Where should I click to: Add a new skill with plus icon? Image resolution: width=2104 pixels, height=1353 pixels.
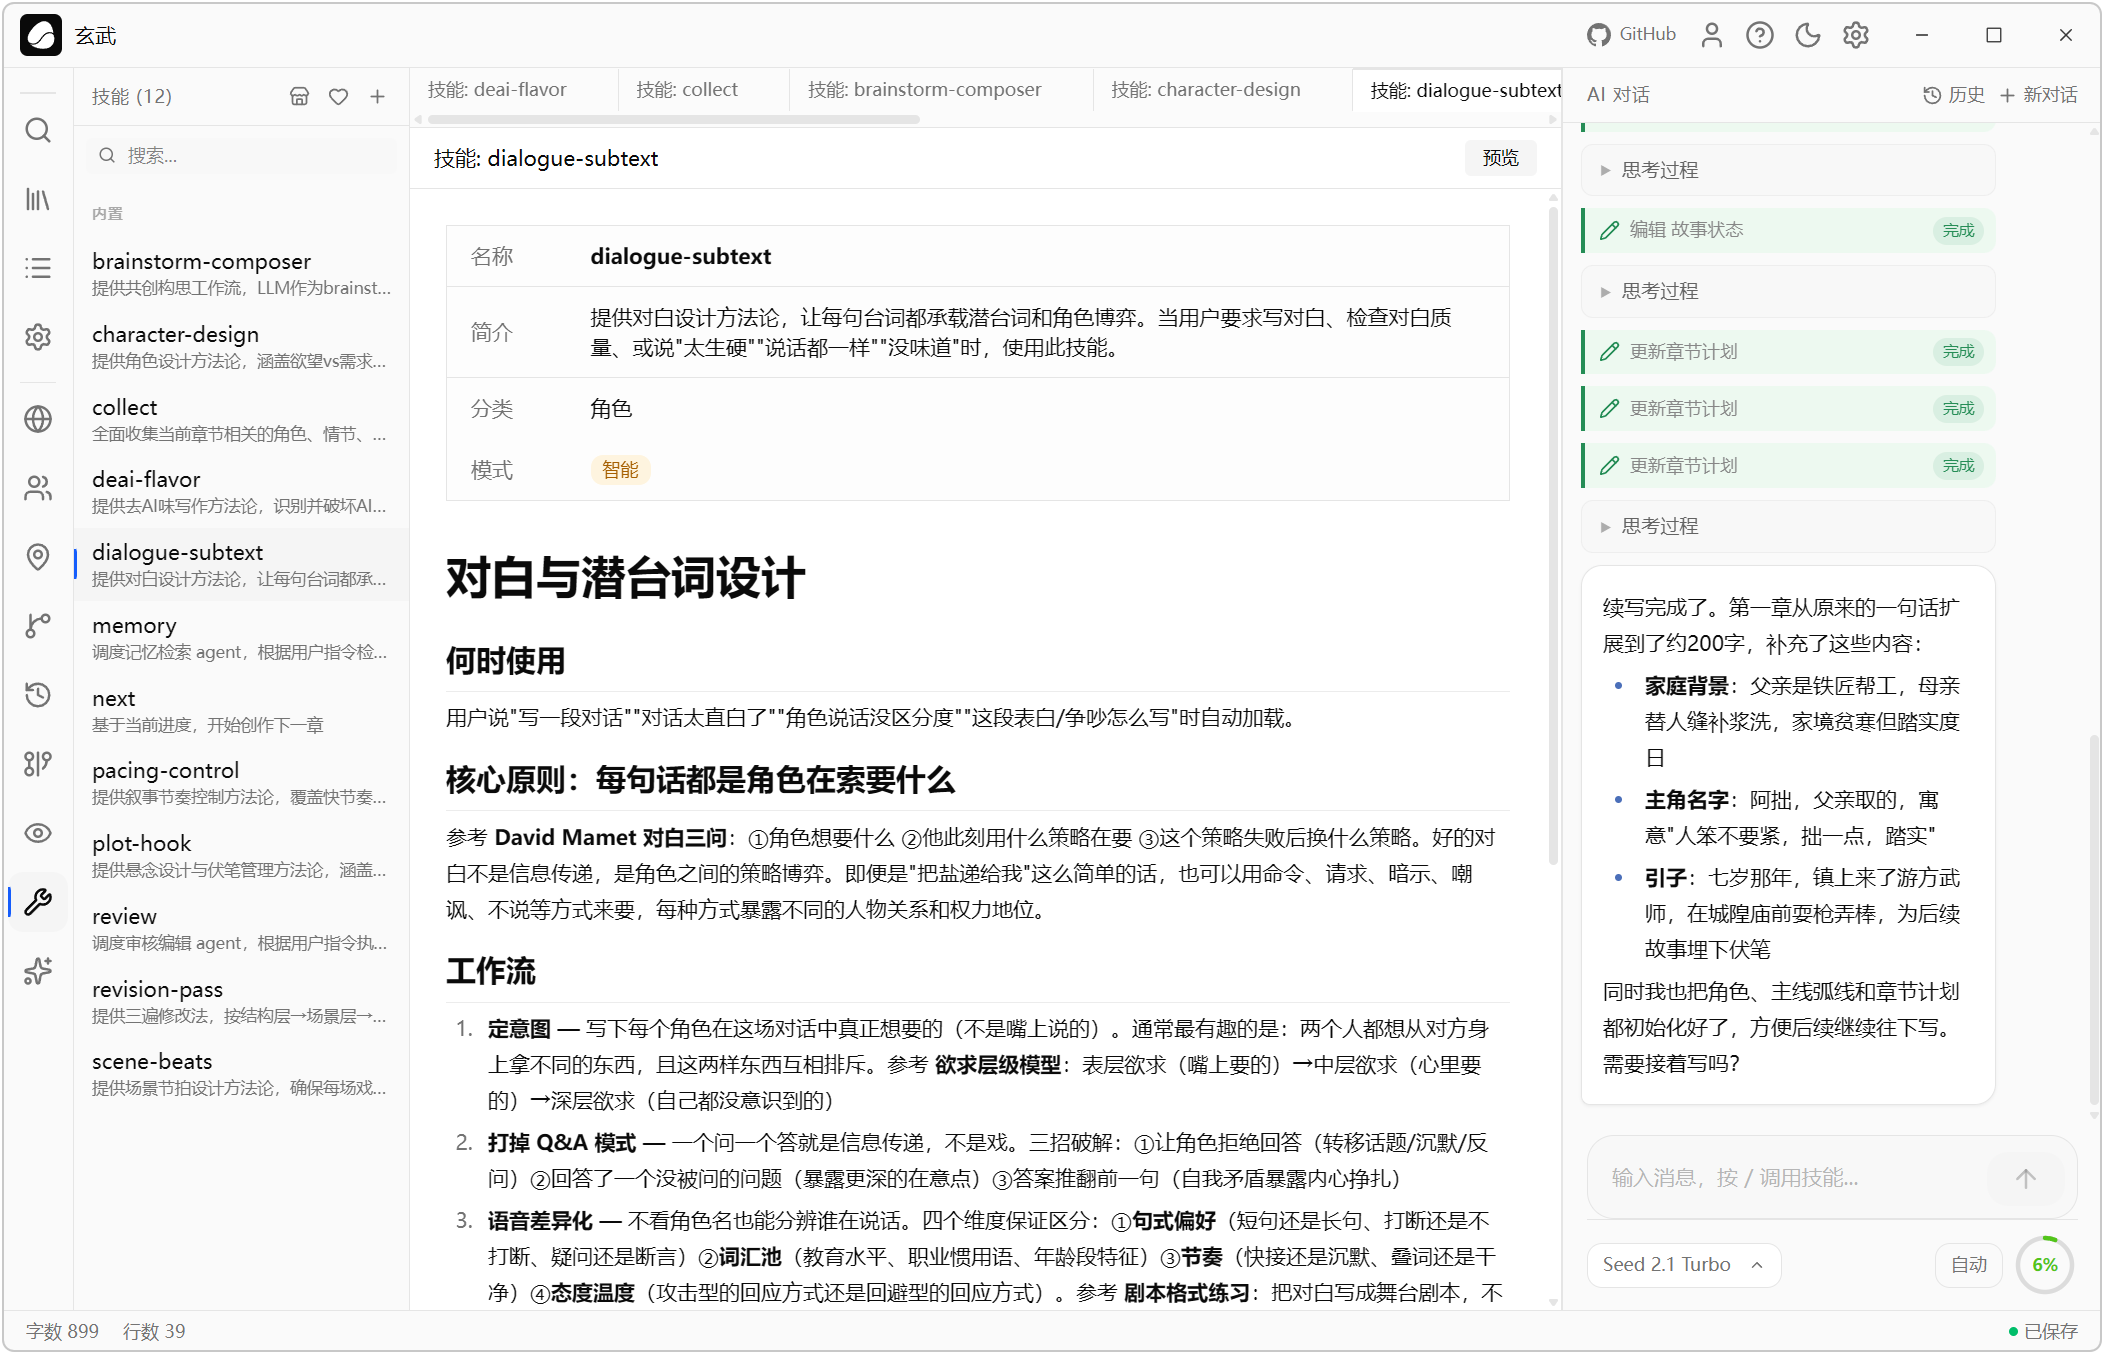pos(377,96)
